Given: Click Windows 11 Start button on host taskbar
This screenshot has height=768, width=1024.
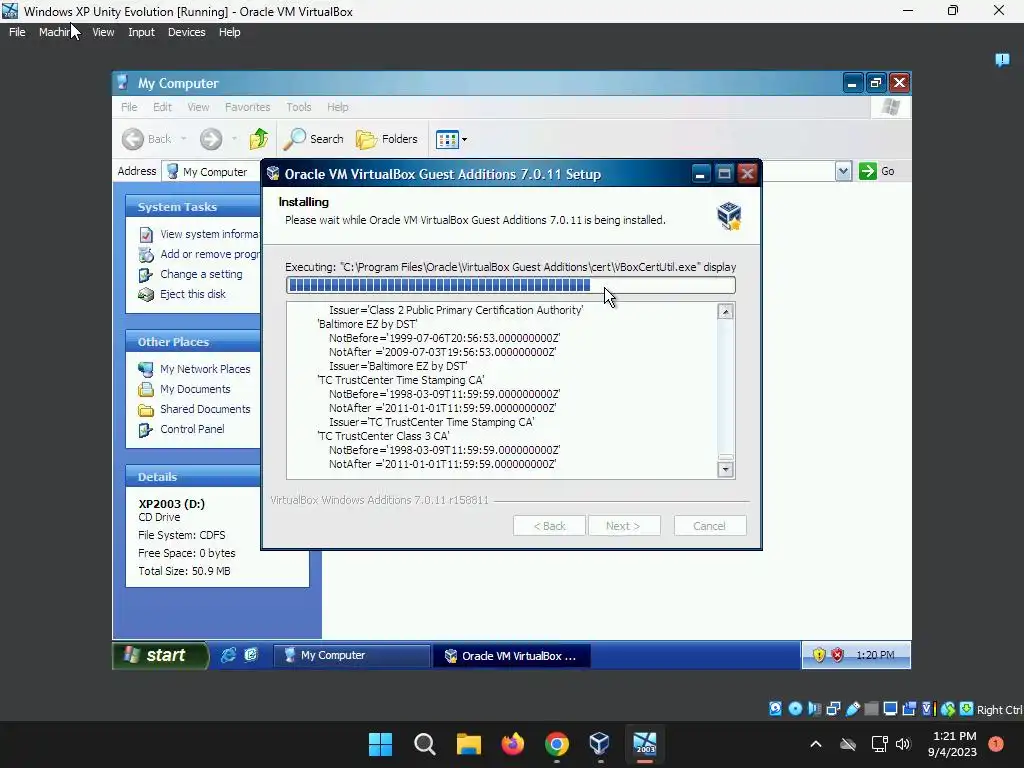Looking at the screenshot, I should [380, 744].
